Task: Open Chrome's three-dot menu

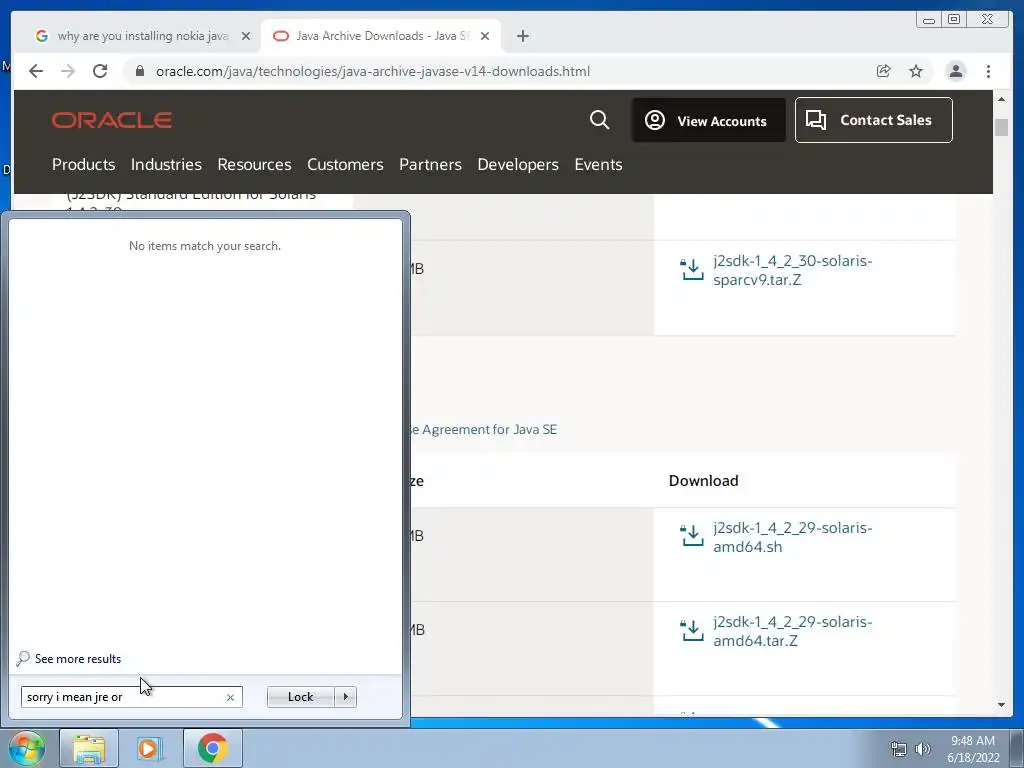Action: pos(988,71)
